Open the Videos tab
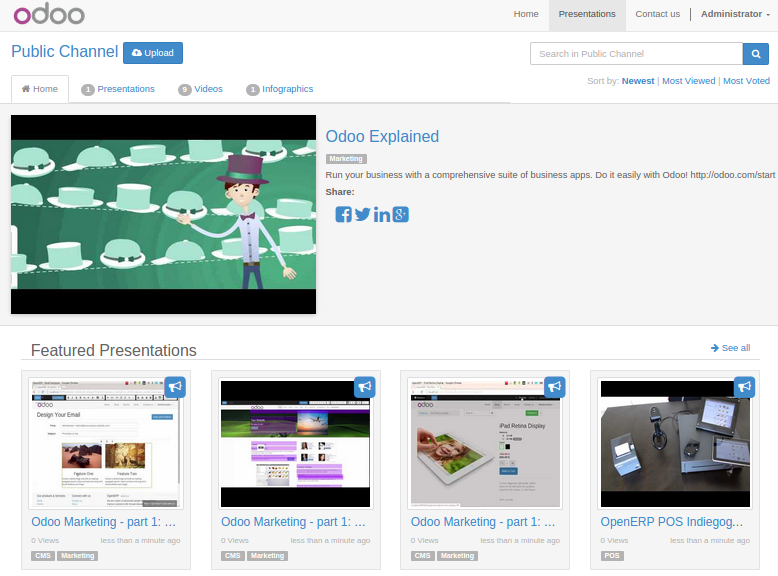 click(201, 89)
